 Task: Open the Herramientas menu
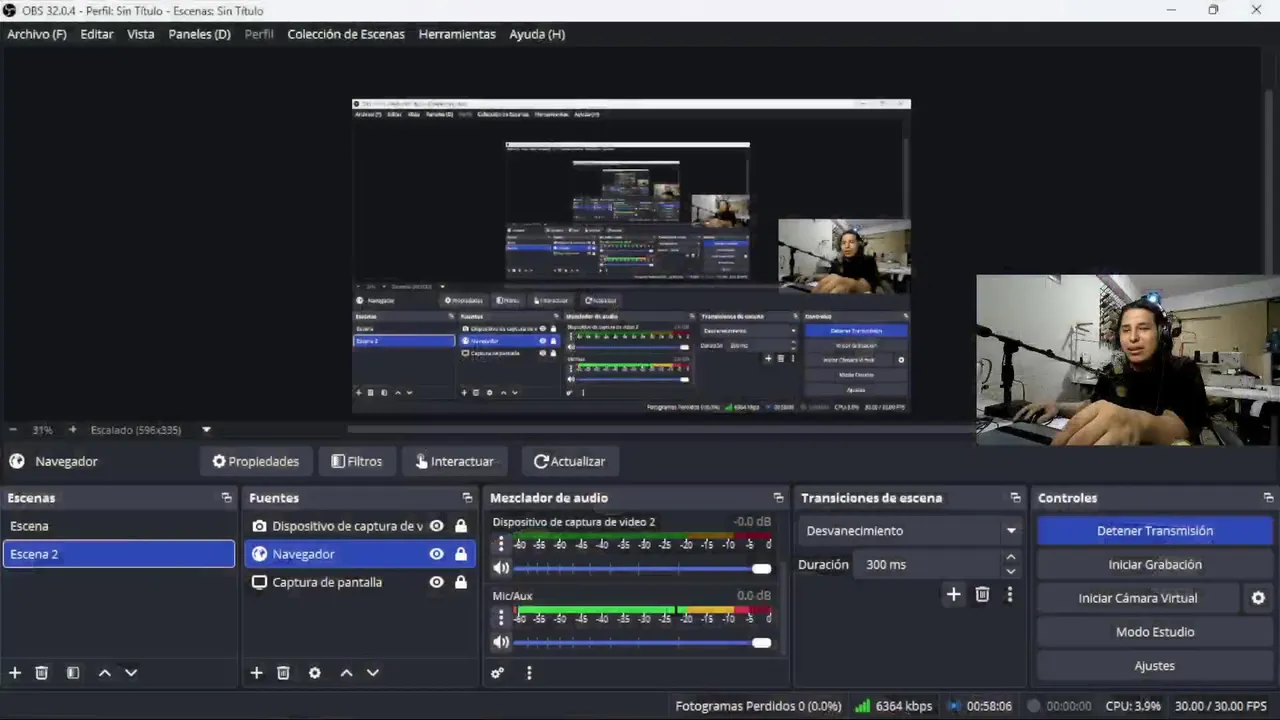[457, 34]
